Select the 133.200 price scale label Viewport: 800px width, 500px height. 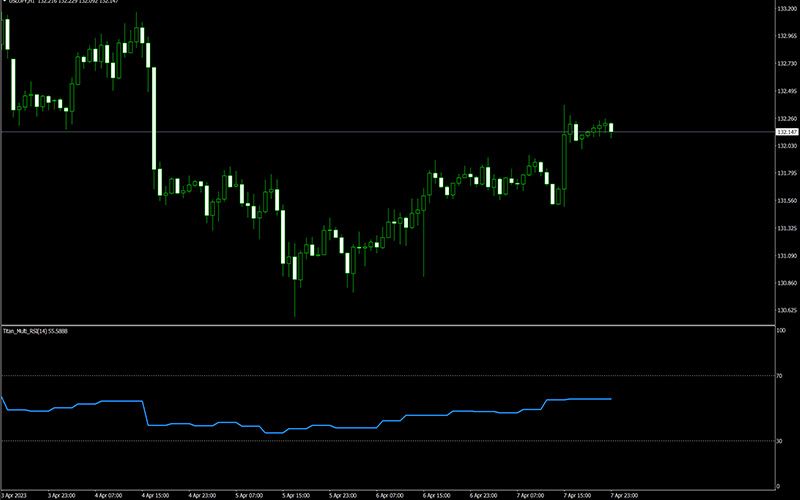click(x=787, y=9)
